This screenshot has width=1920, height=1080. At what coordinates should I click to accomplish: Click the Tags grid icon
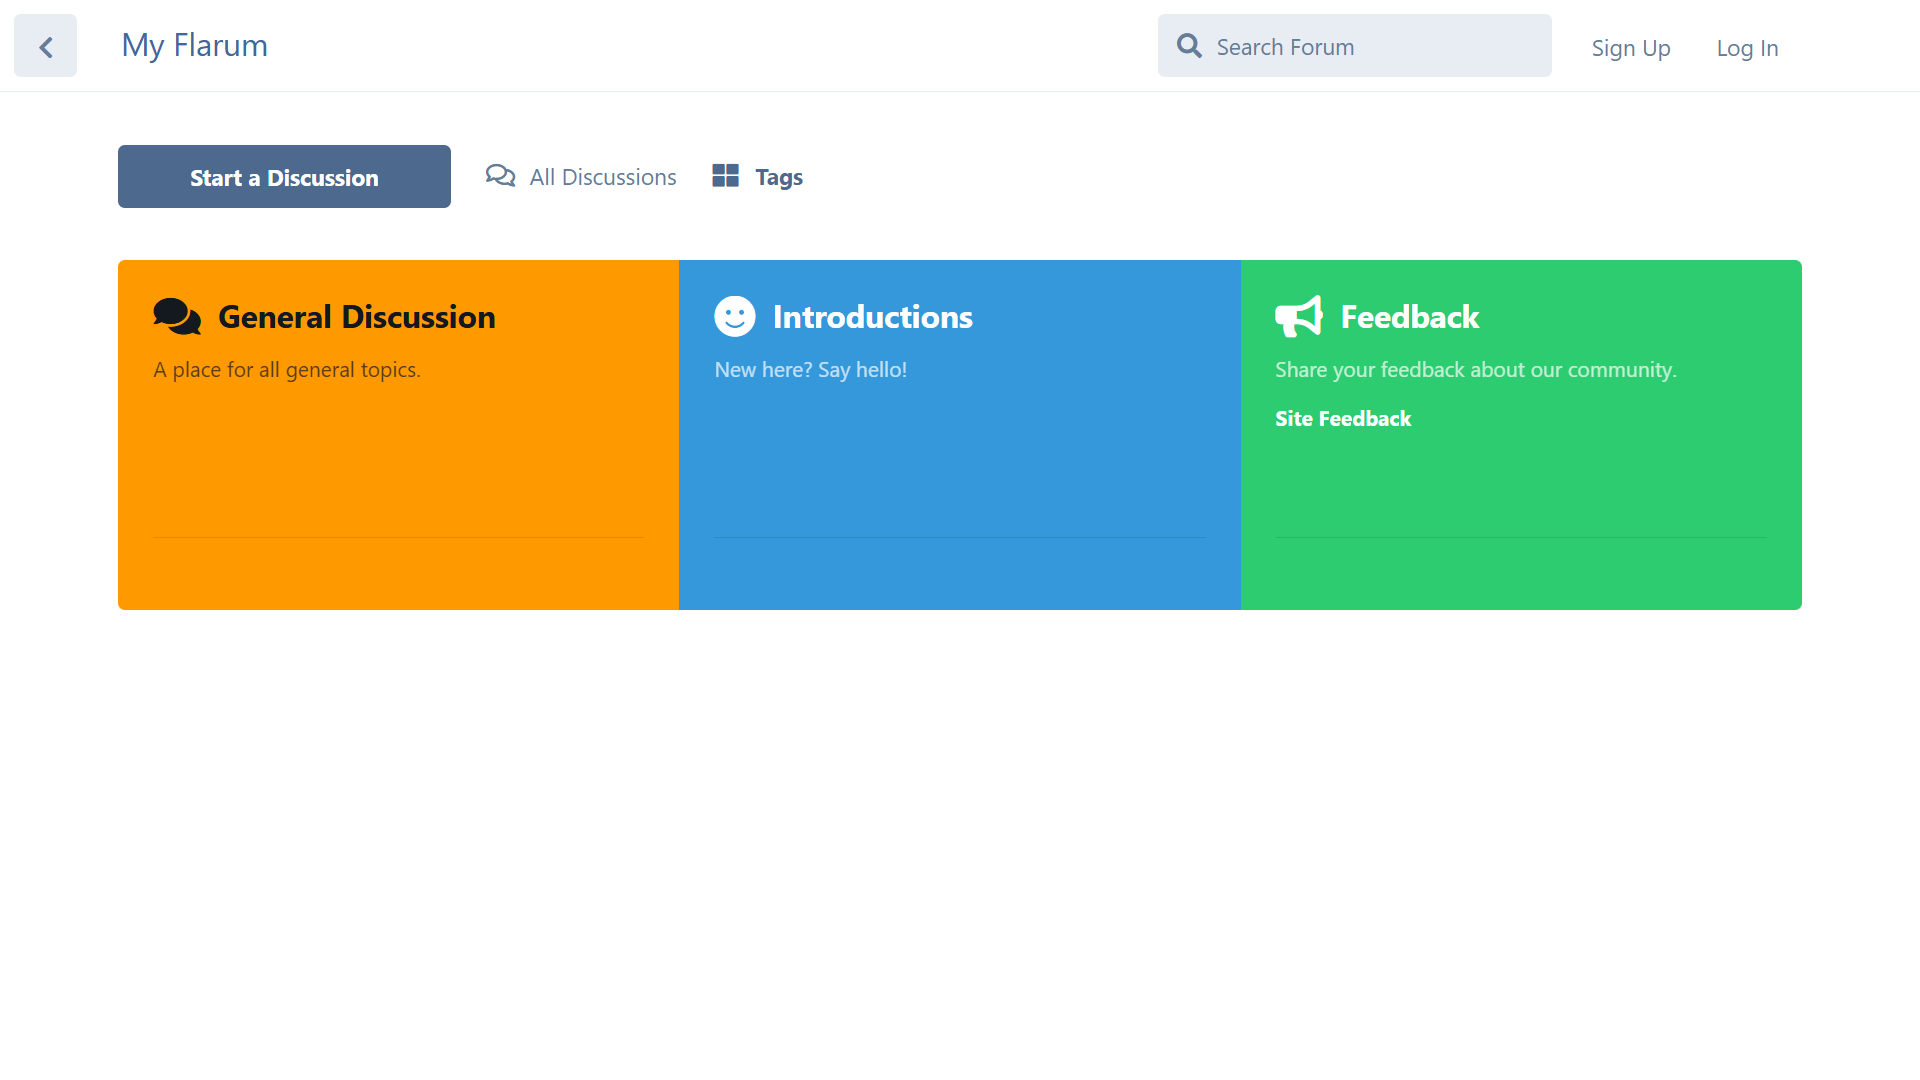(725, 176)
